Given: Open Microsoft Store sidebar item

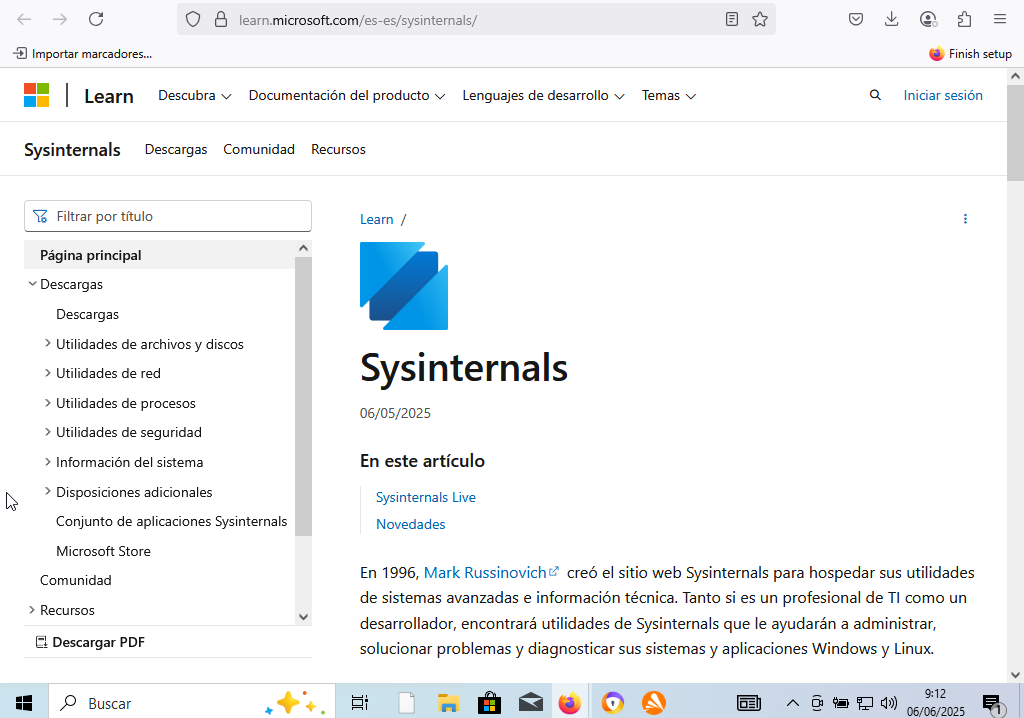Looking at the screenshot, I should [103, 551].
